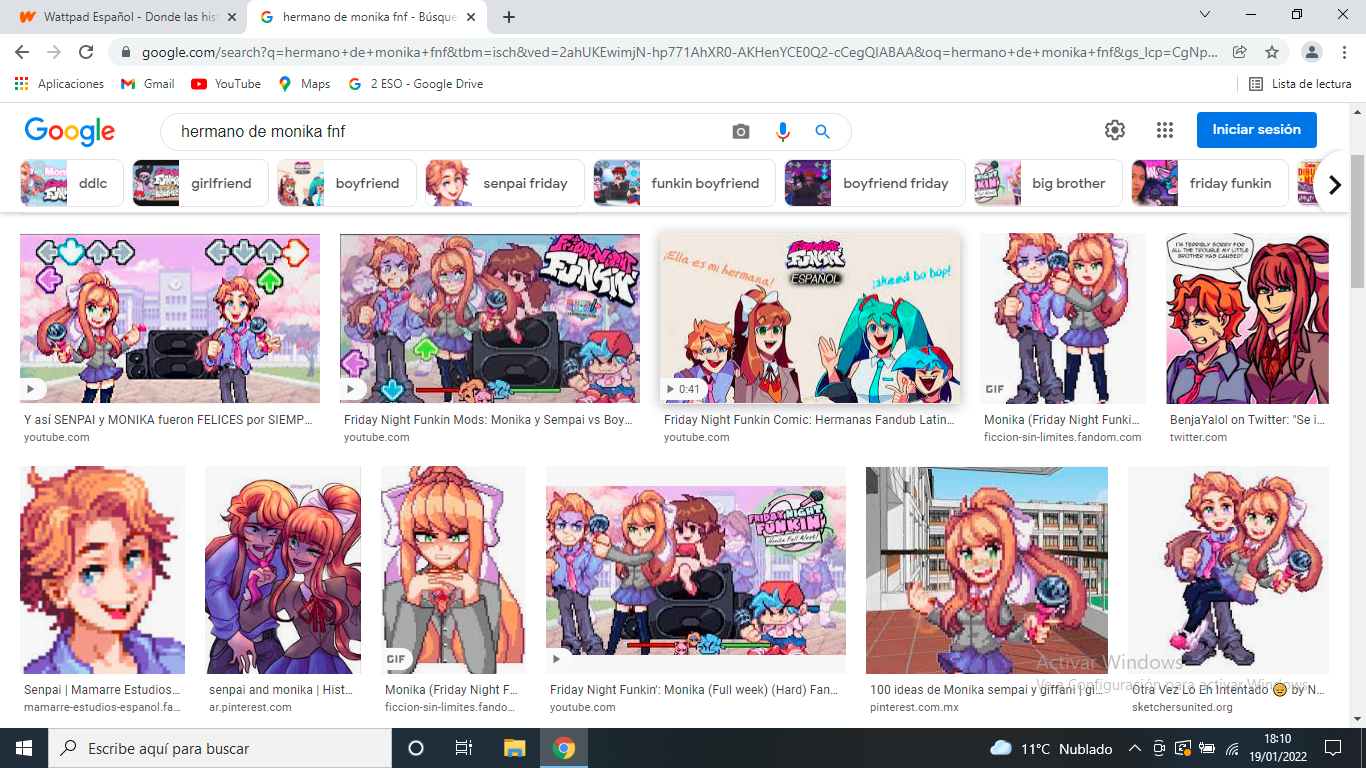Open the tab search chevron in title bar

[1205, 15]
